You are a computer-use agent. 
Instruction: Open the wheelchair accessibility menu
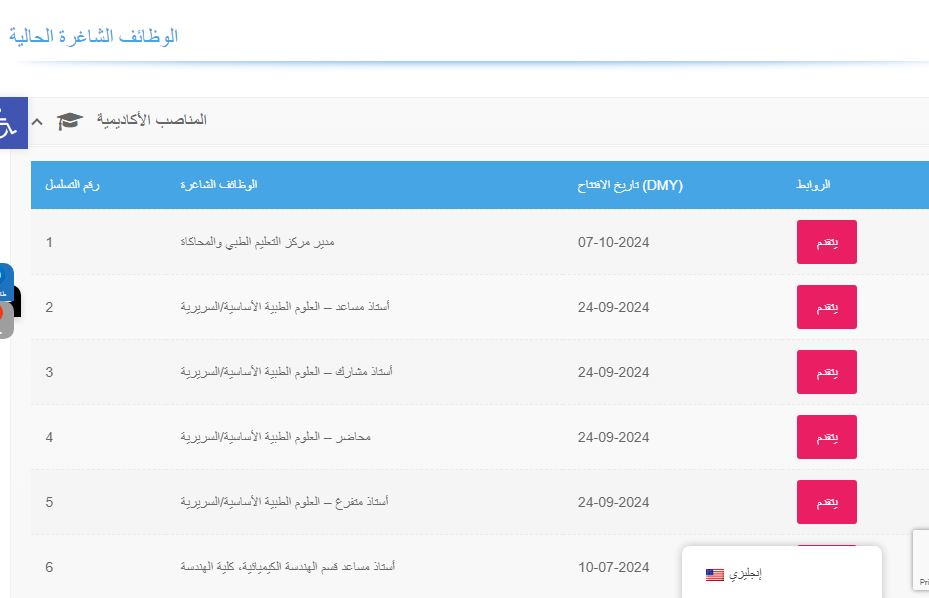pos(10,123)
